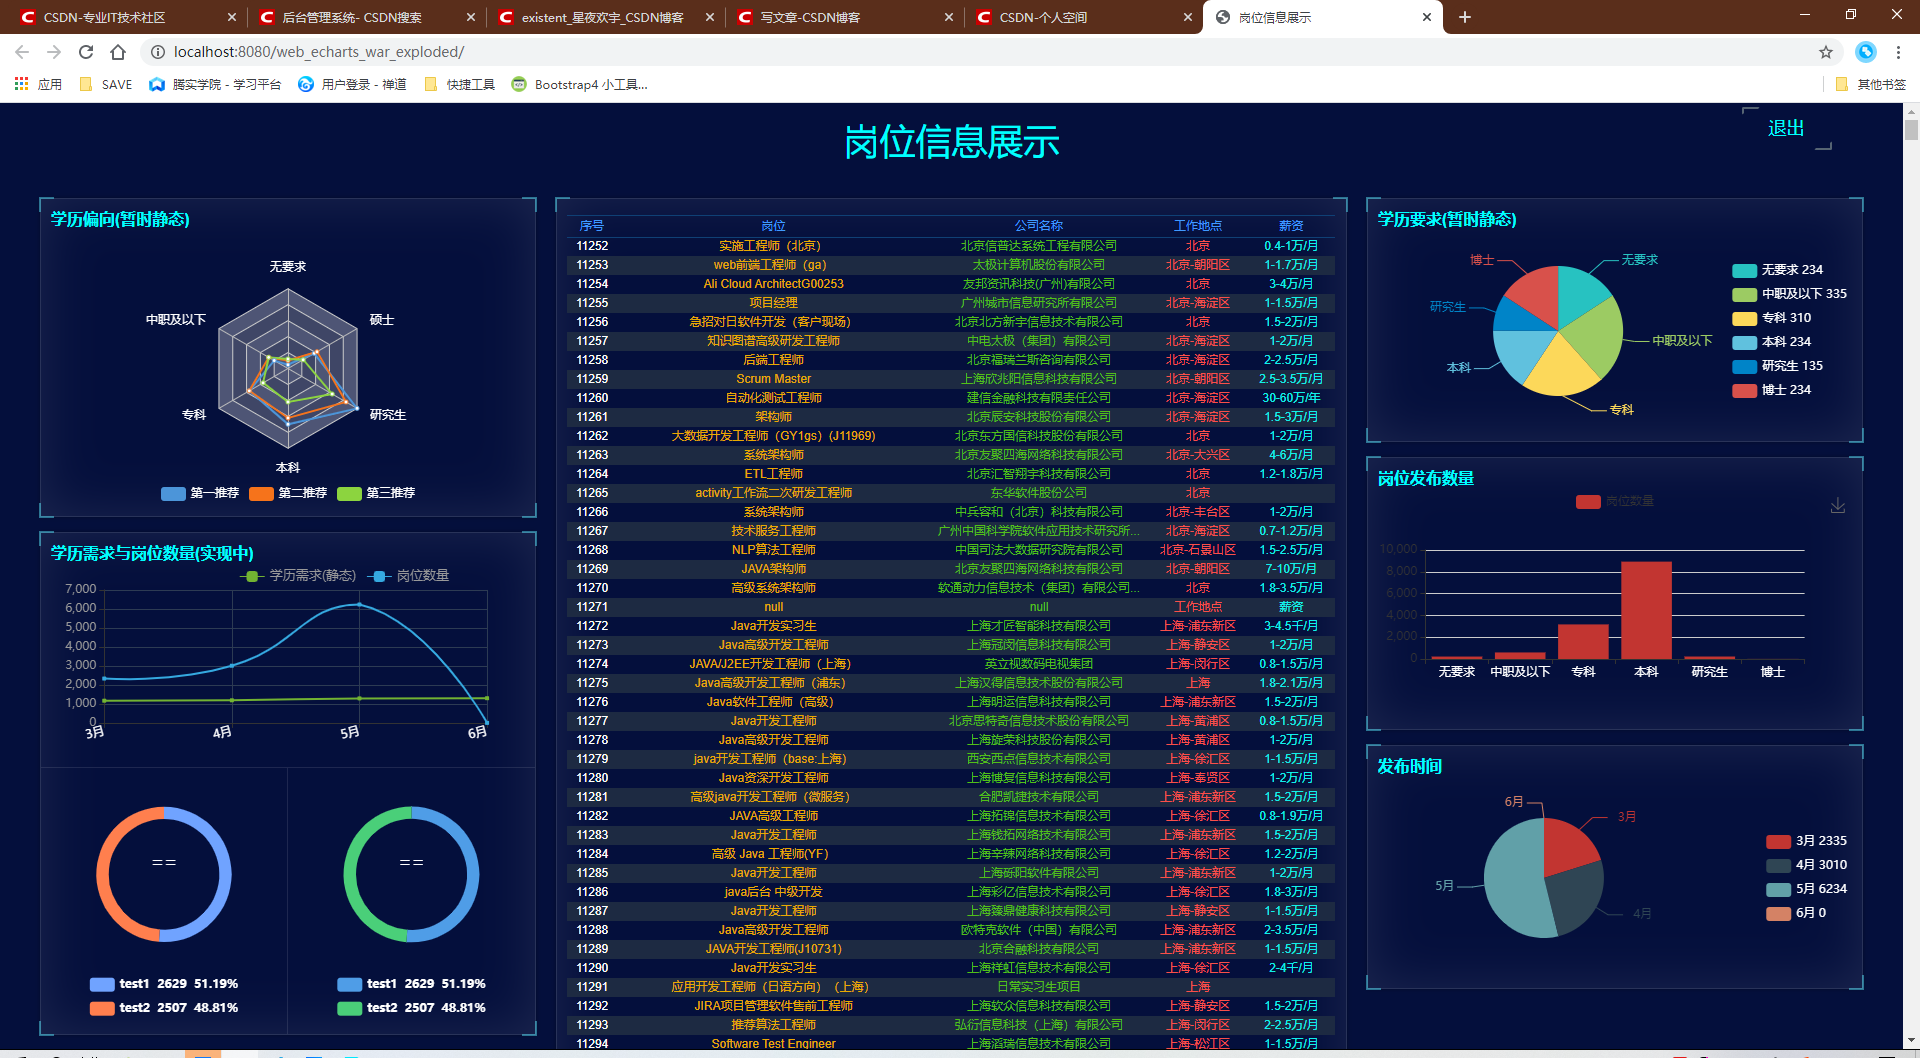This screenshot has height=1058, width=1920.
Task: Open 快捷工具 bookmark folder
Action: [460, 84]
